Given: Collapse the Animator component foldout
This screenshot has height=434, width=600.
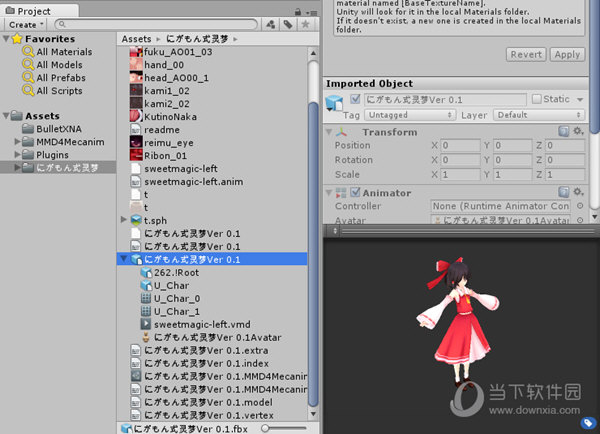Looking at the screenshot, I should coord(329,193).
